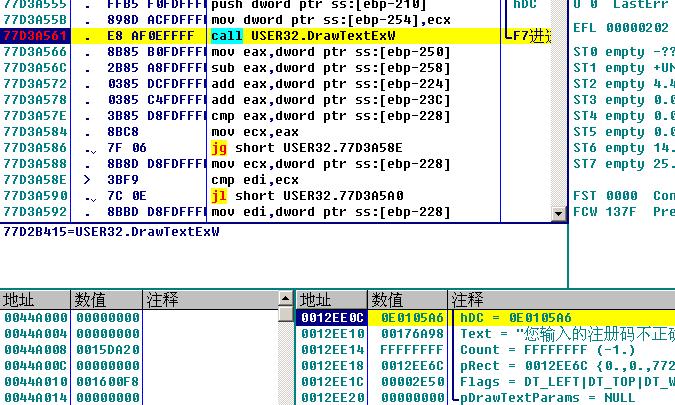Click stack comment pDrawTextParams = NULL
Viewport: 675px width, 405px height.
pos(548,397)
